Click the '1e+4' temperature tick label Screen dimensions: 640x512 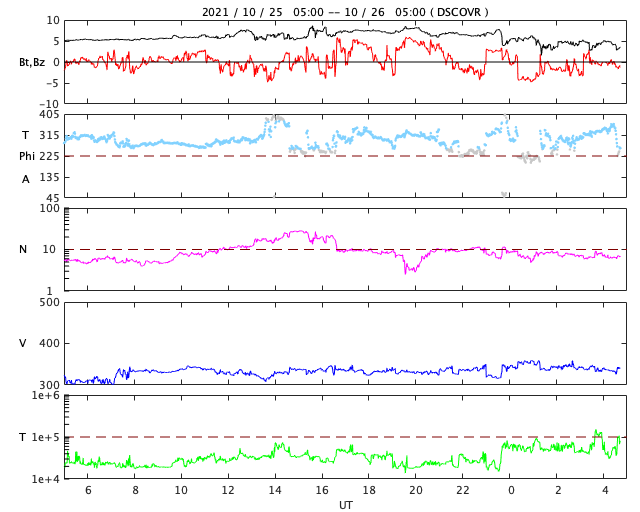[45, 479]
